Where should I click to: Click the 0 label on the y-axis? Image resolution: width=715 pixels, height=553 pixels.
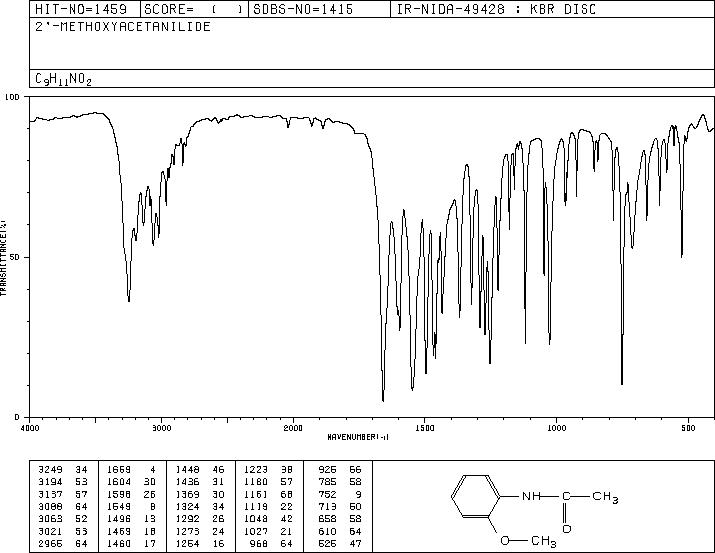point(17,417)
